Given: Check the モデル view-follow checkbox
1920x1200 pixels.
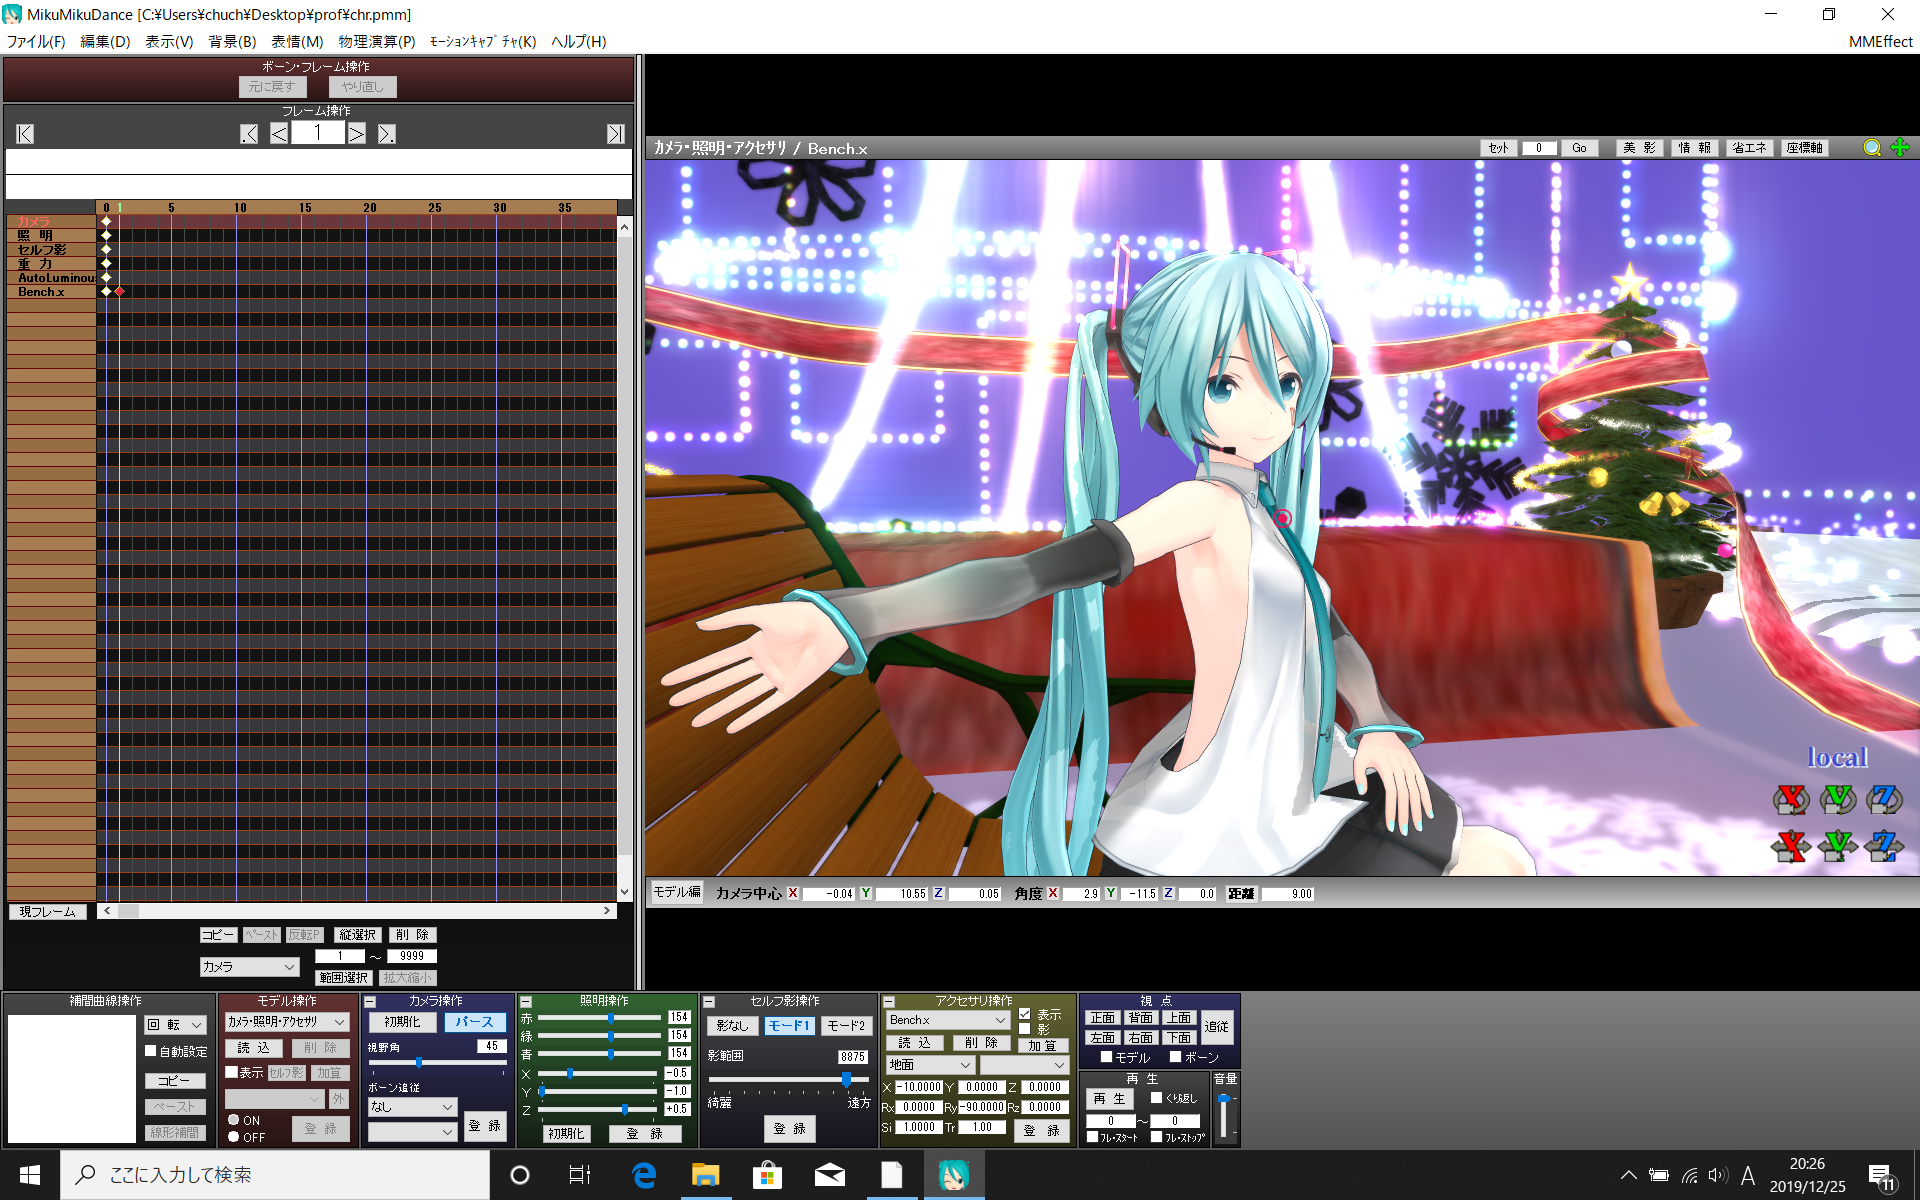Looking at the screenshot, I should tap(1107, 1057).
